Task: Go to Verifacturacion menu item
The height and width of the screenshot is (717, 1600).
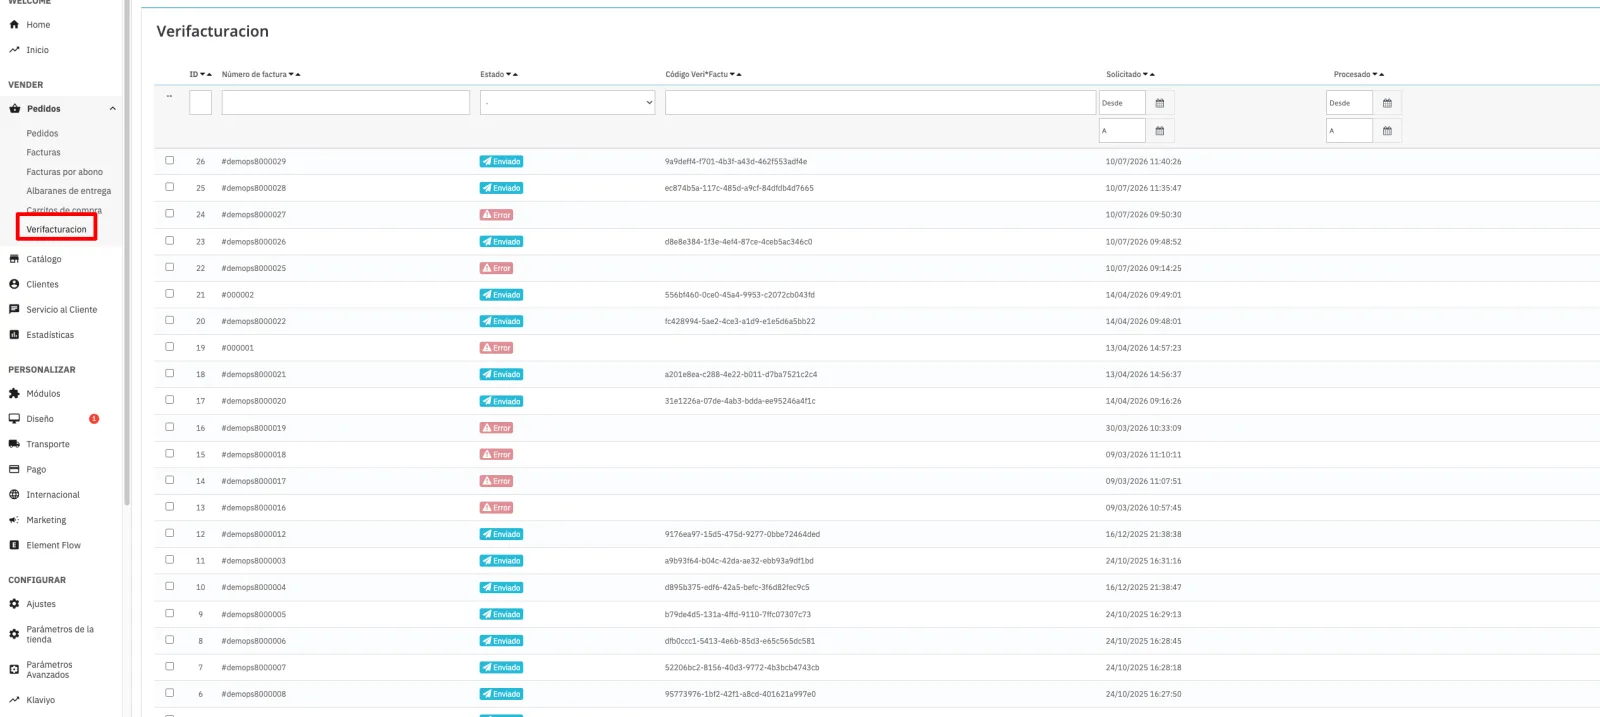Action: point(56,230)
